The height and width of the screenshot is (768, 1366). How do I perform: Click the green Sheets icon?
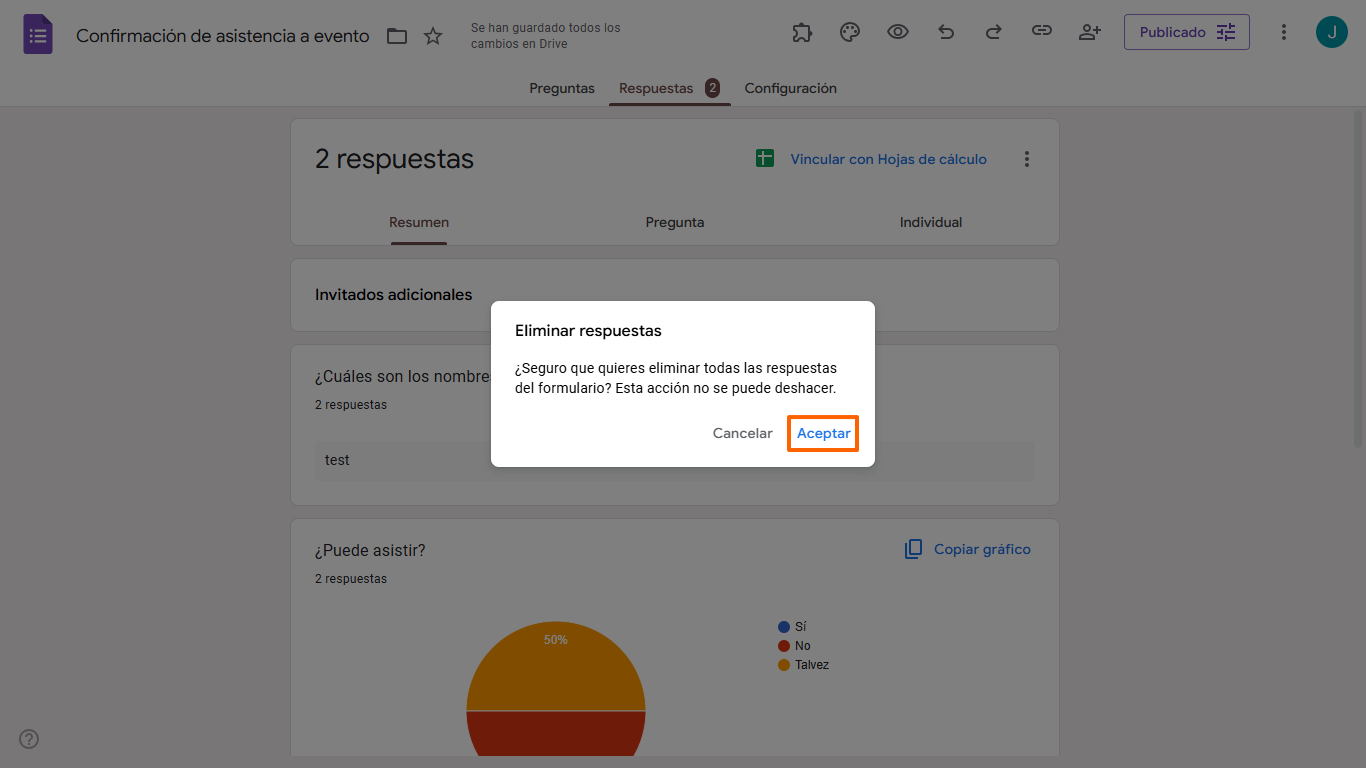coord(765,159)
